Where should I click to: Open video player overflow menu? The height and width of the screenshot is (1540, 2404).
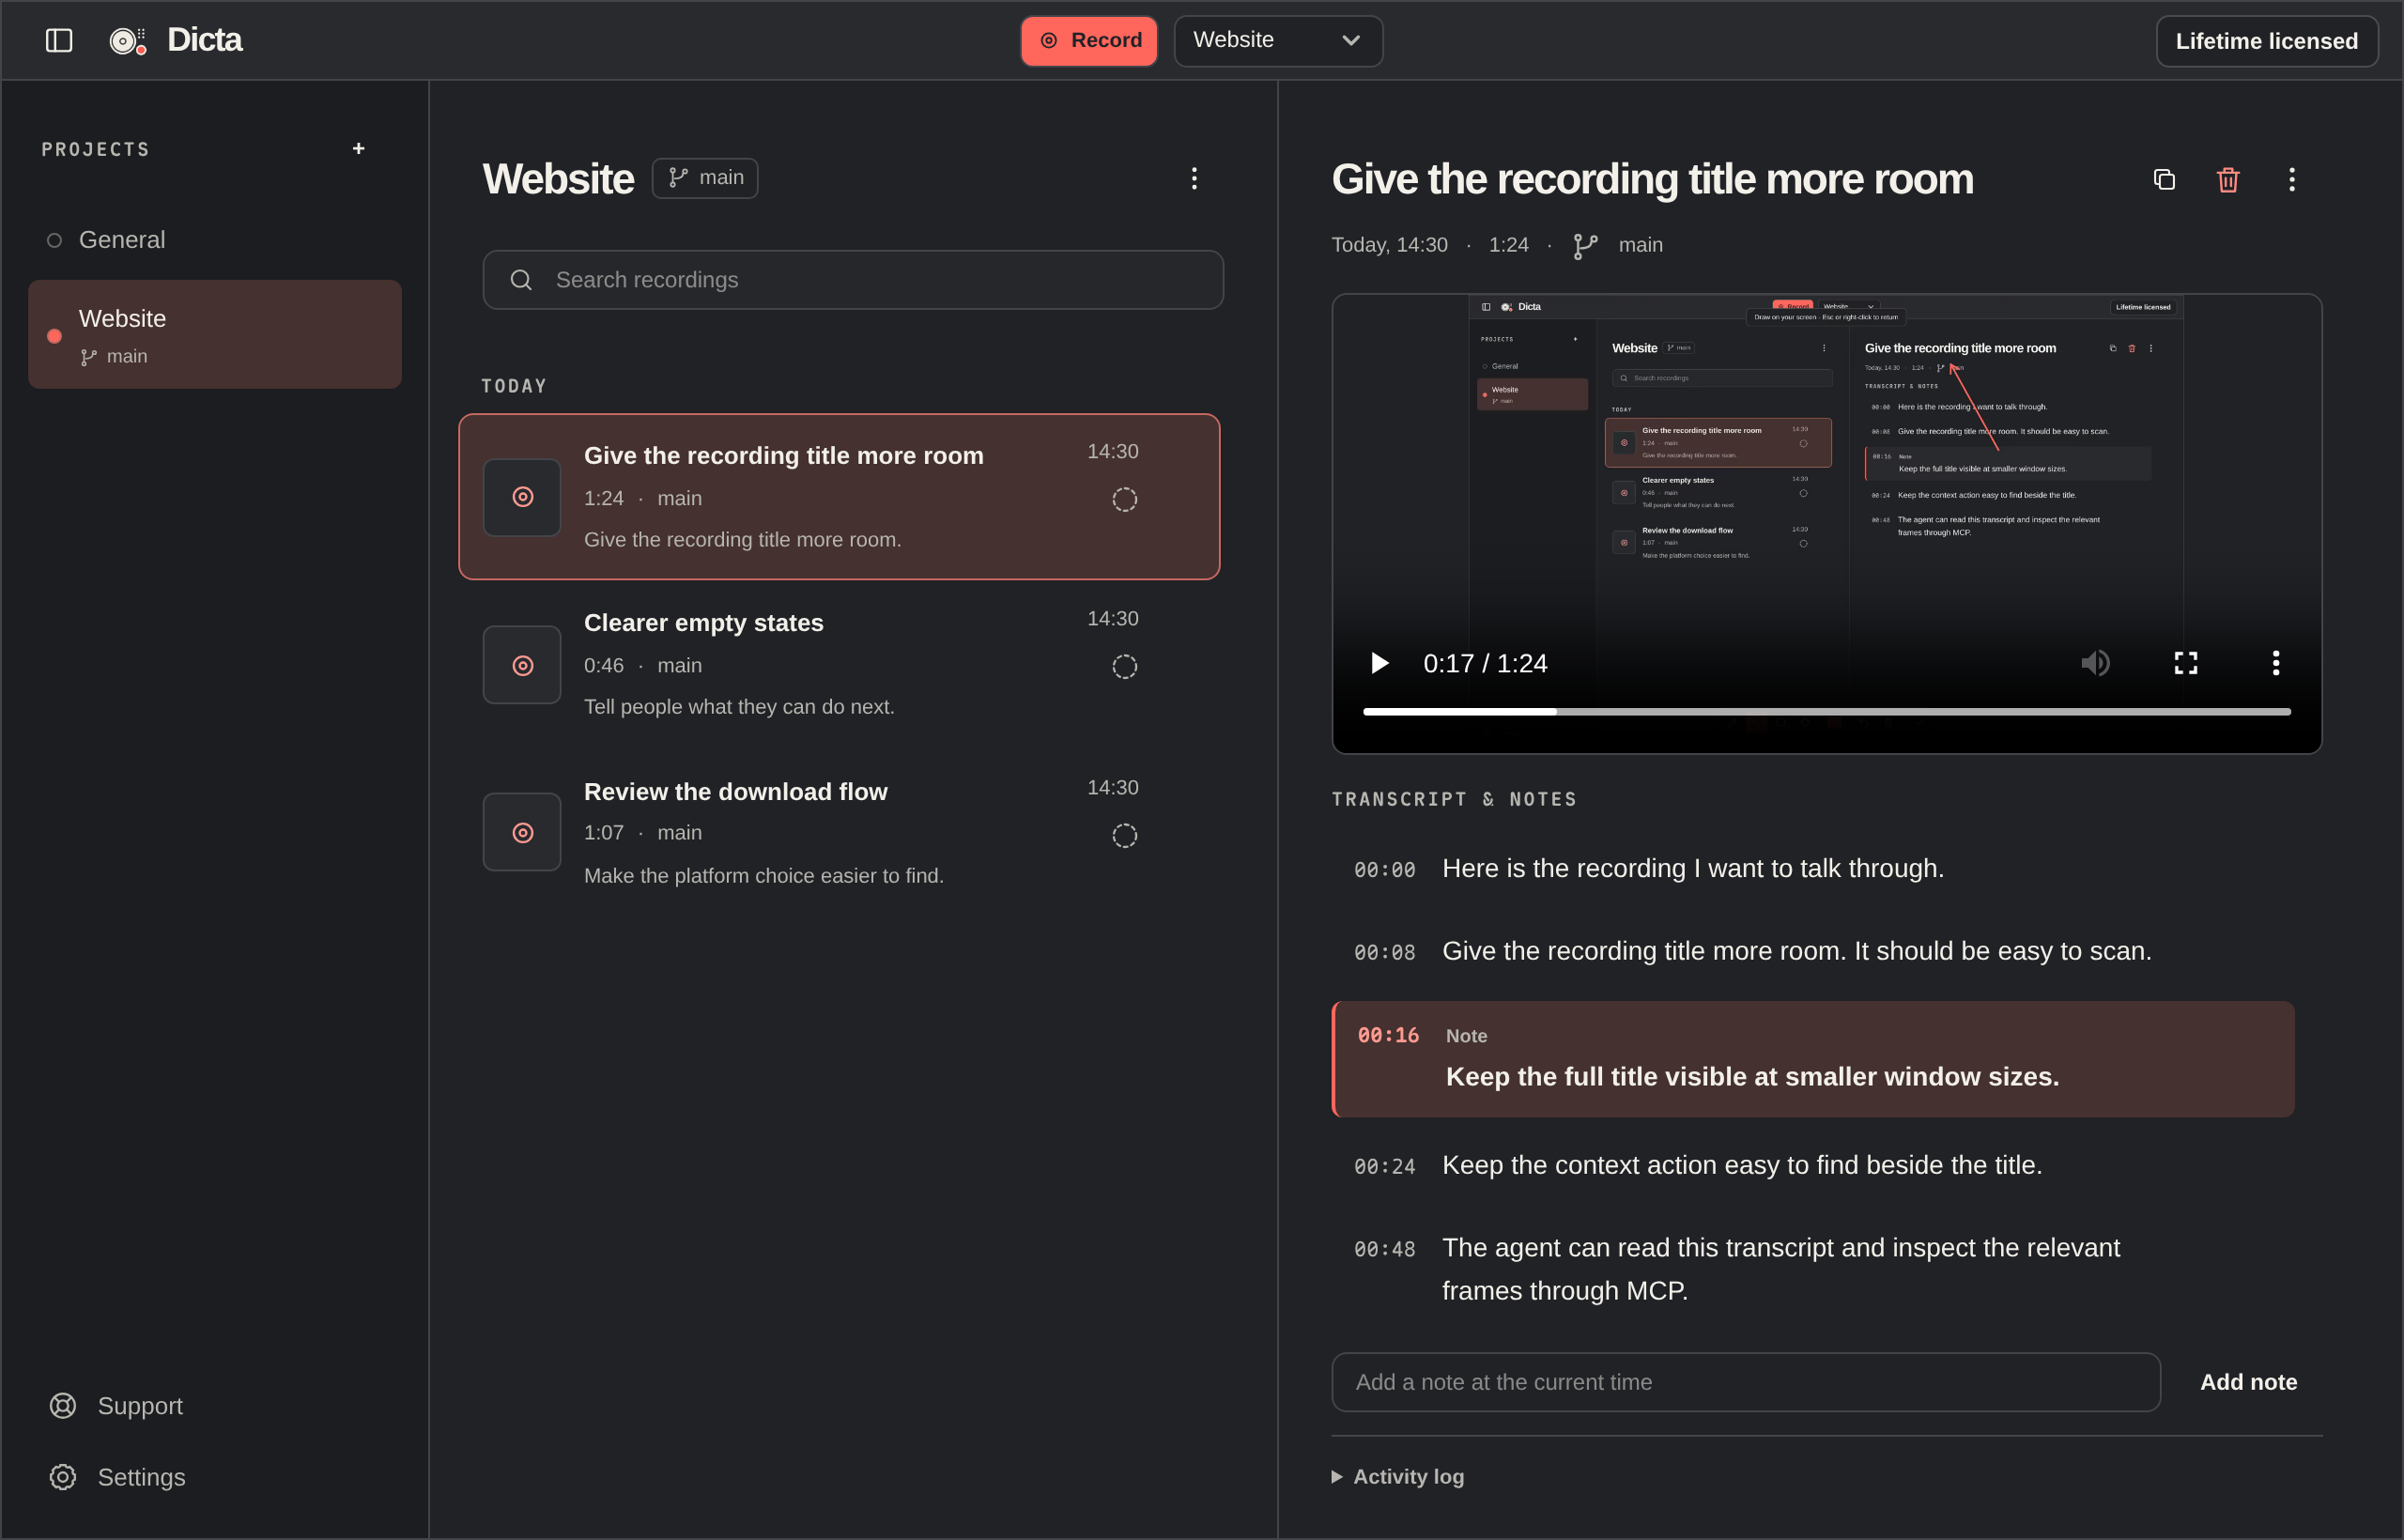pyautogui.click(x=2276, y=663)
